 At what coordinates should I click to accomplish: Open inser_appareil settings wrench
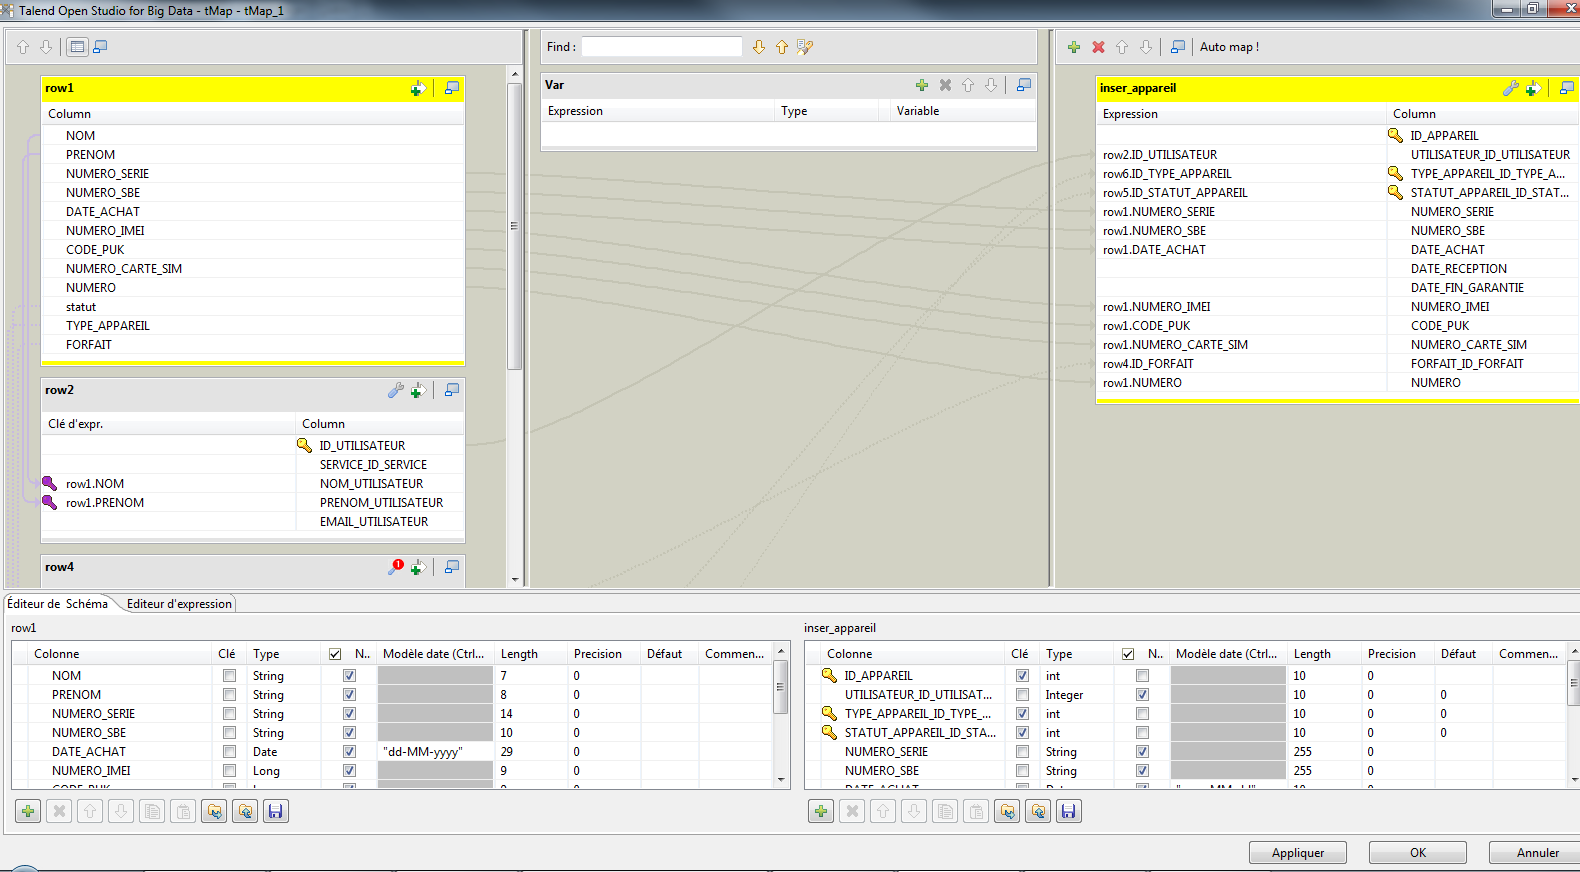pos(1511,88)
